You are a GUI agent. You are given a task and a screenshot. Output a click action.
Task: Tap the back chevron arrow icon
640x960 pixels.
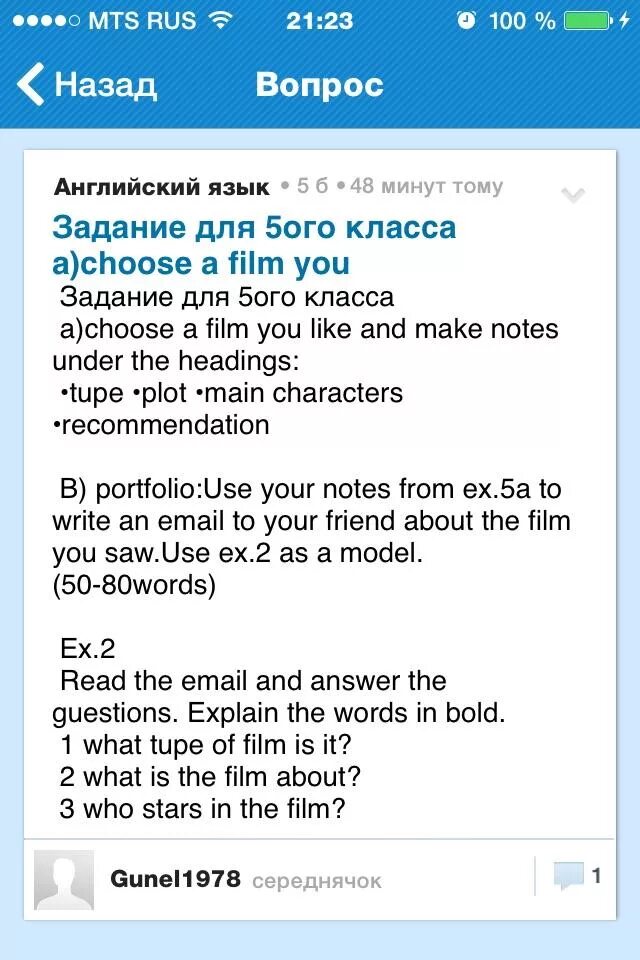pos(30,84)
